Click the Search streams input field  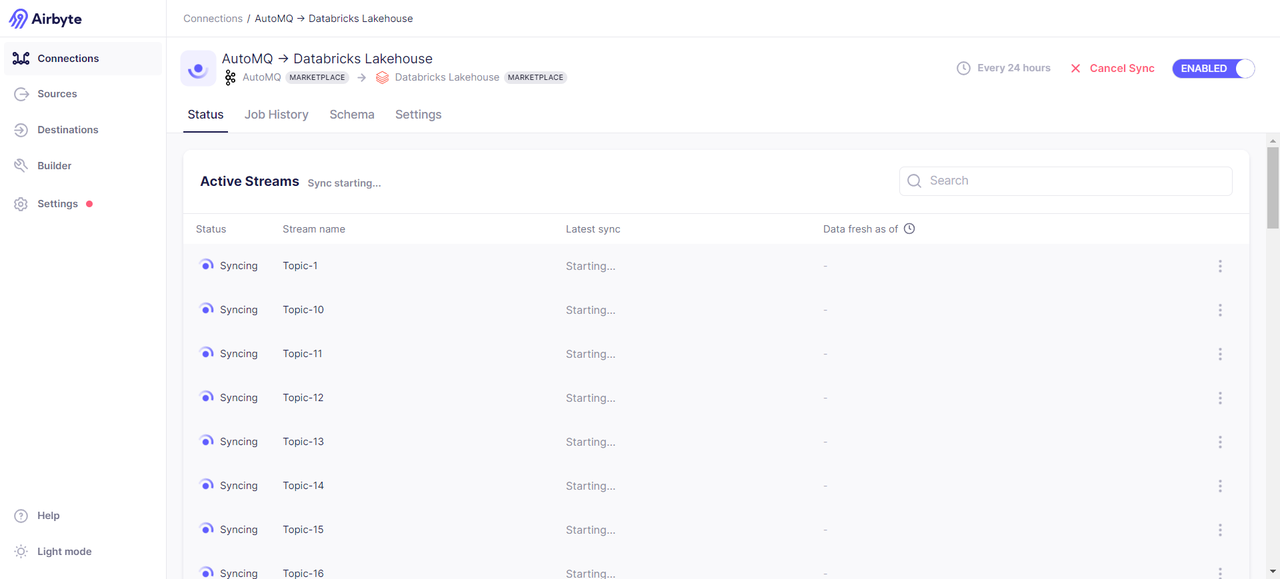click(x=1066, y=181)
